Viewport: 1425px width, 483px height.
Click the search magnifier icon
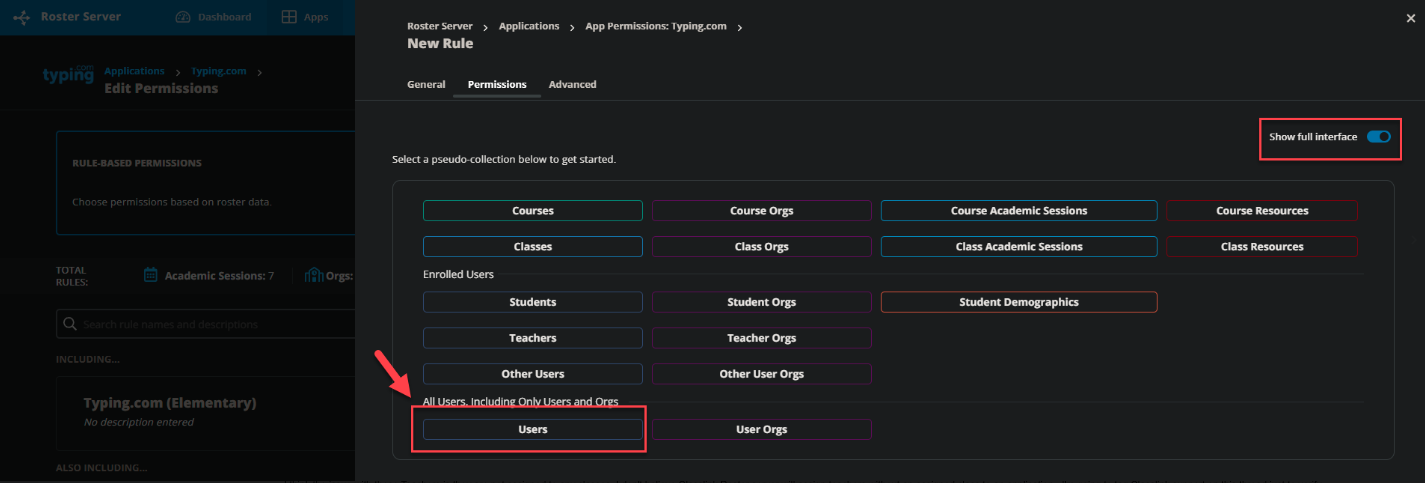[70, 324]
